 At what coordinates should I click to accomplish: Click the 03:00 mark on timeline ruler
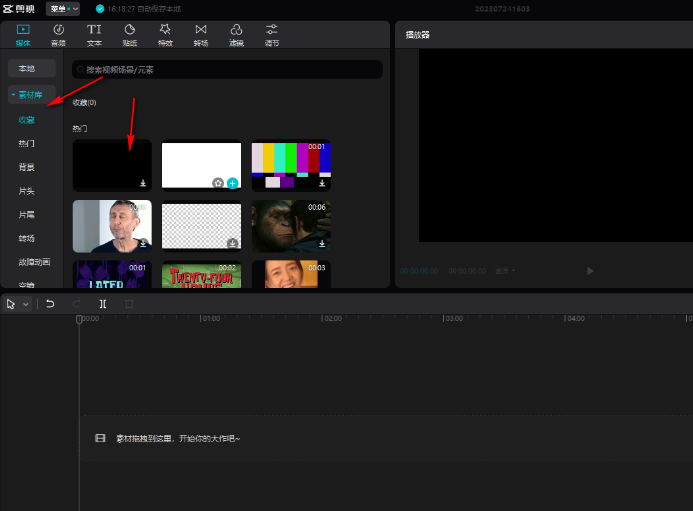pyautogui.click(x=453, y=318)
